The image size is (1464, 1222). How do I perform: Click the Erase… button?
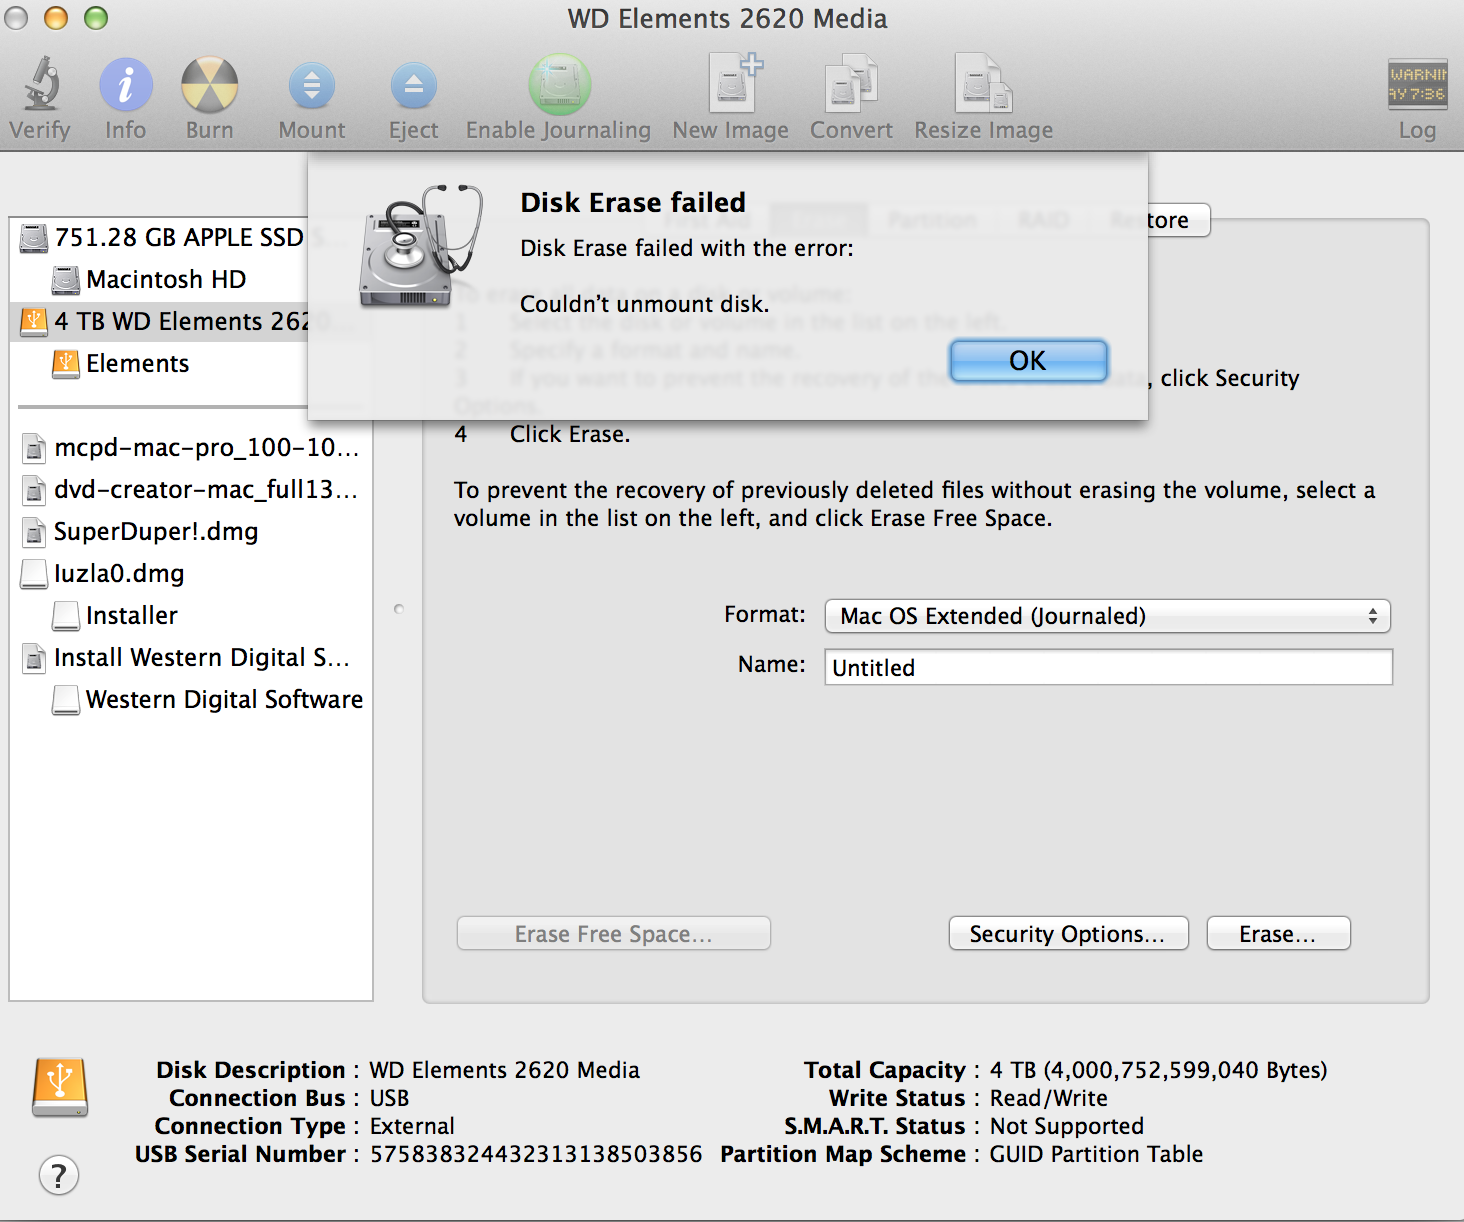1278,934
